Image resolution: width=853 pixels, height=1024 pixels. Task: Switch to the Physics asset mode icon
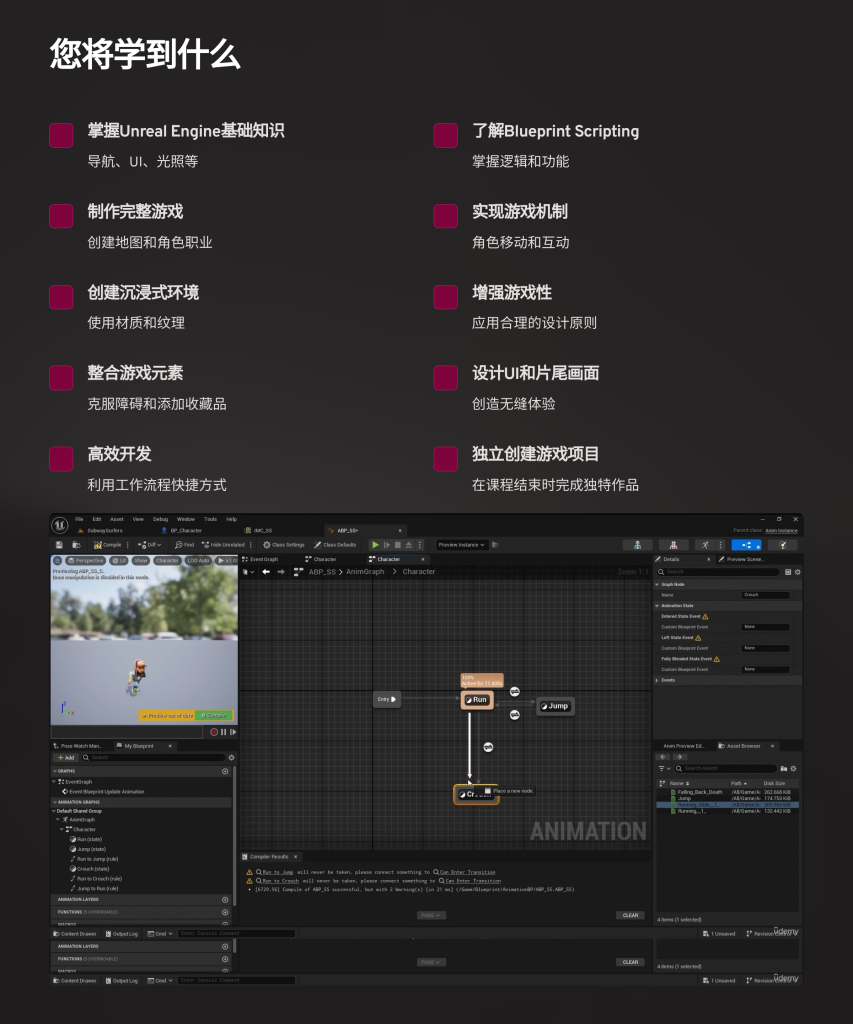pyautogui.click(x=782, y=545)
